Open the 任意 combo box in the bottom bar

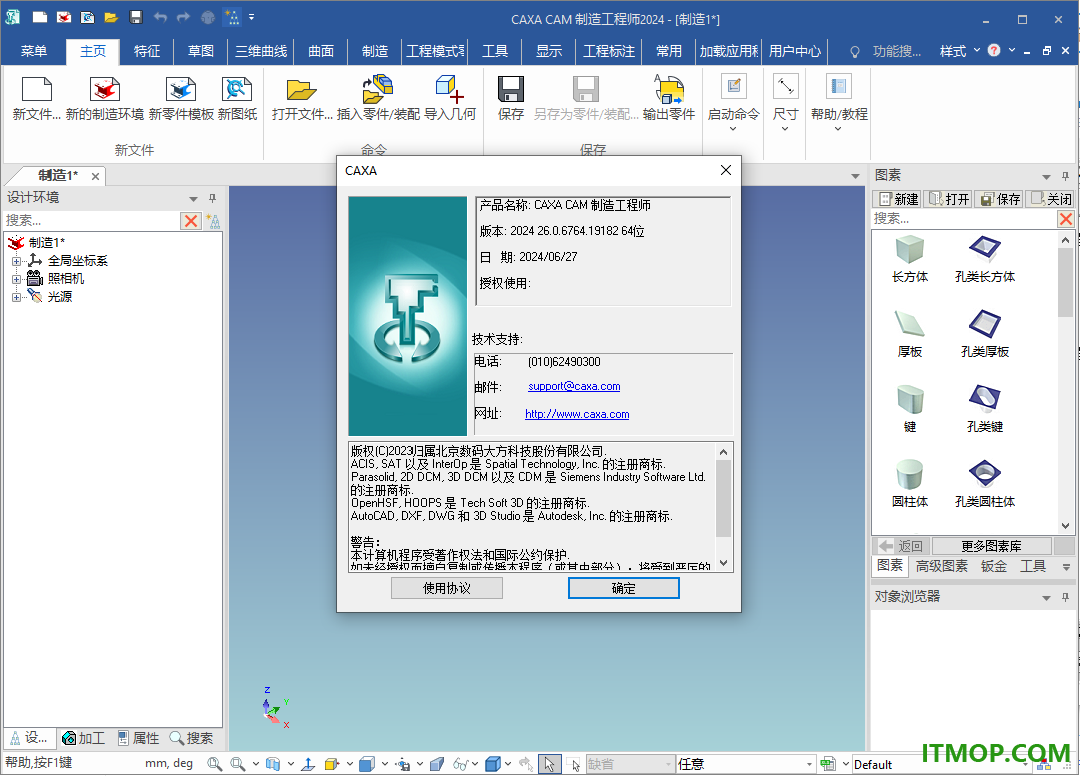pos(745,764)
